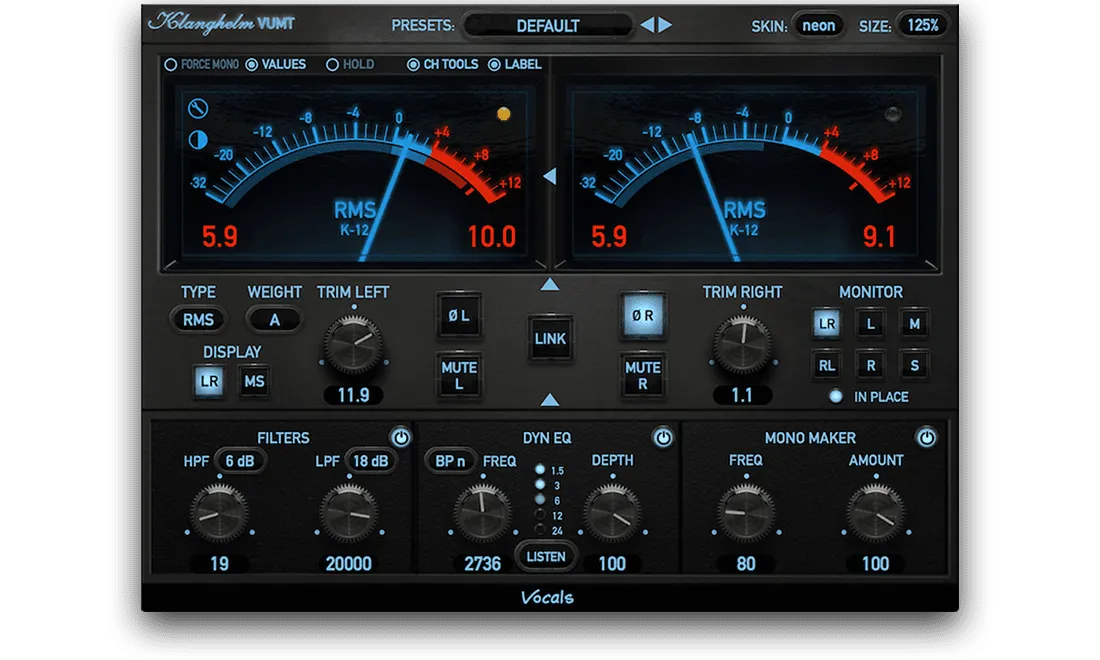Select LR display mode

point(209,382)
